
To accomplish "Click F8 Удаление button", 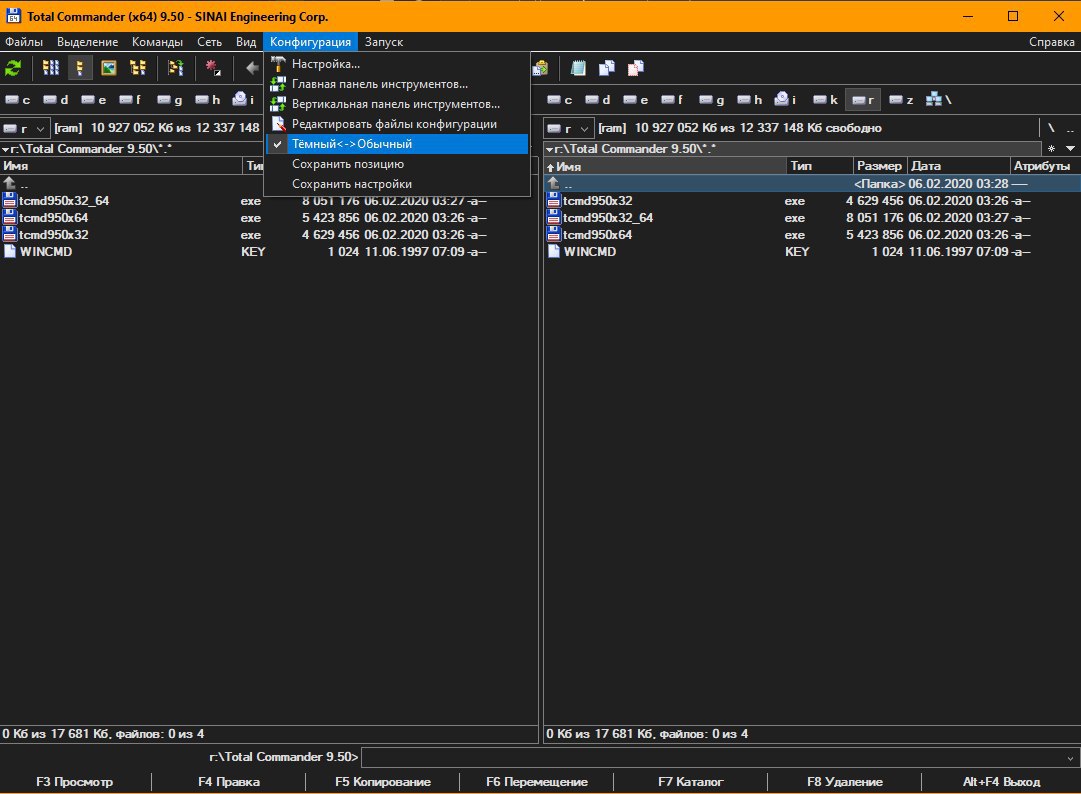I will [x=845, y=782].
